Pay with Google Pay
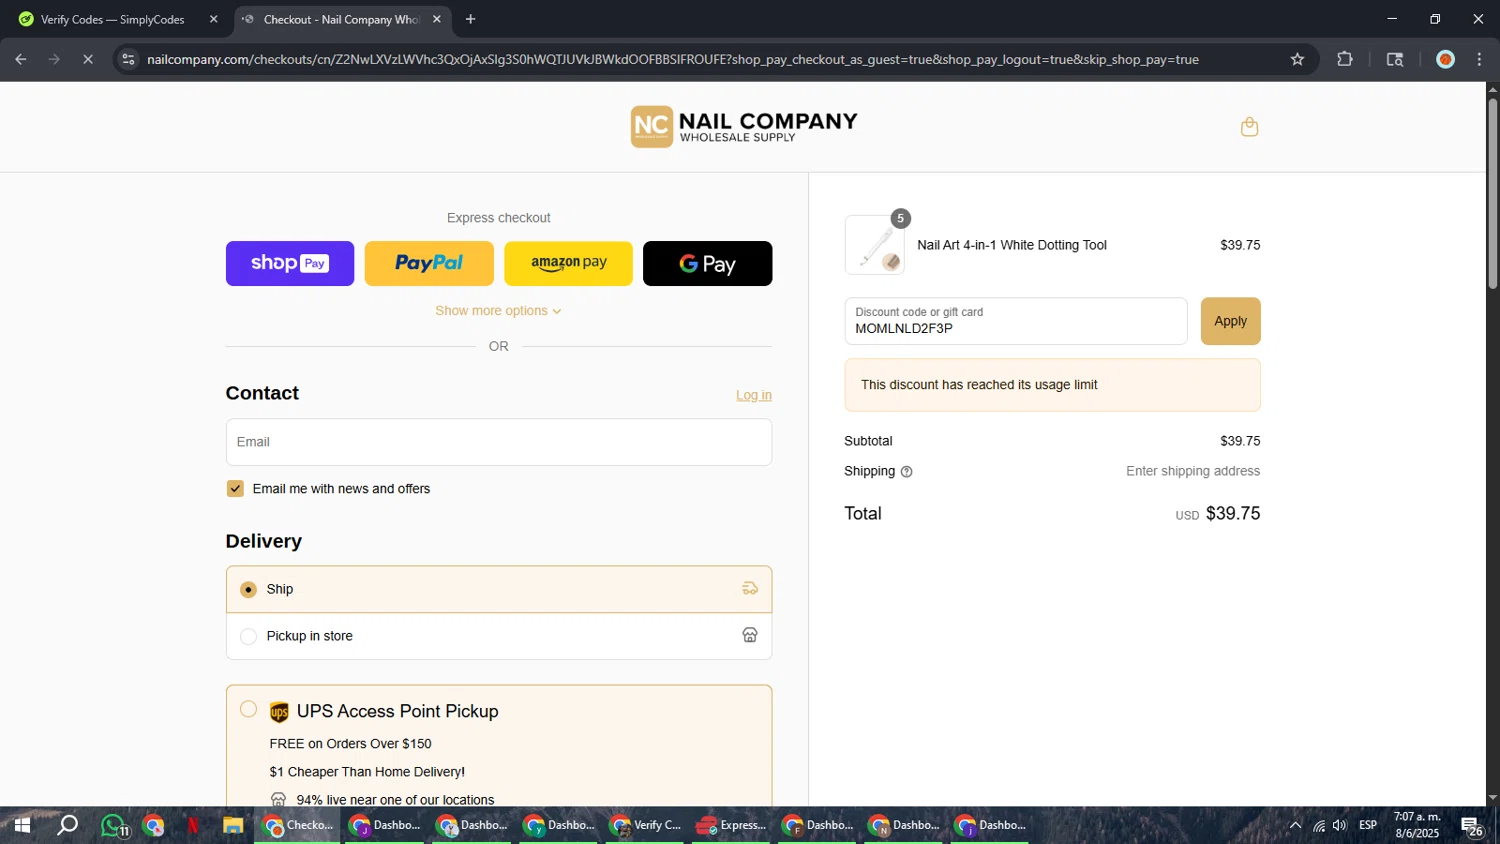The height and width of the screenshot is (844, 1500). [x=707, y=263]
